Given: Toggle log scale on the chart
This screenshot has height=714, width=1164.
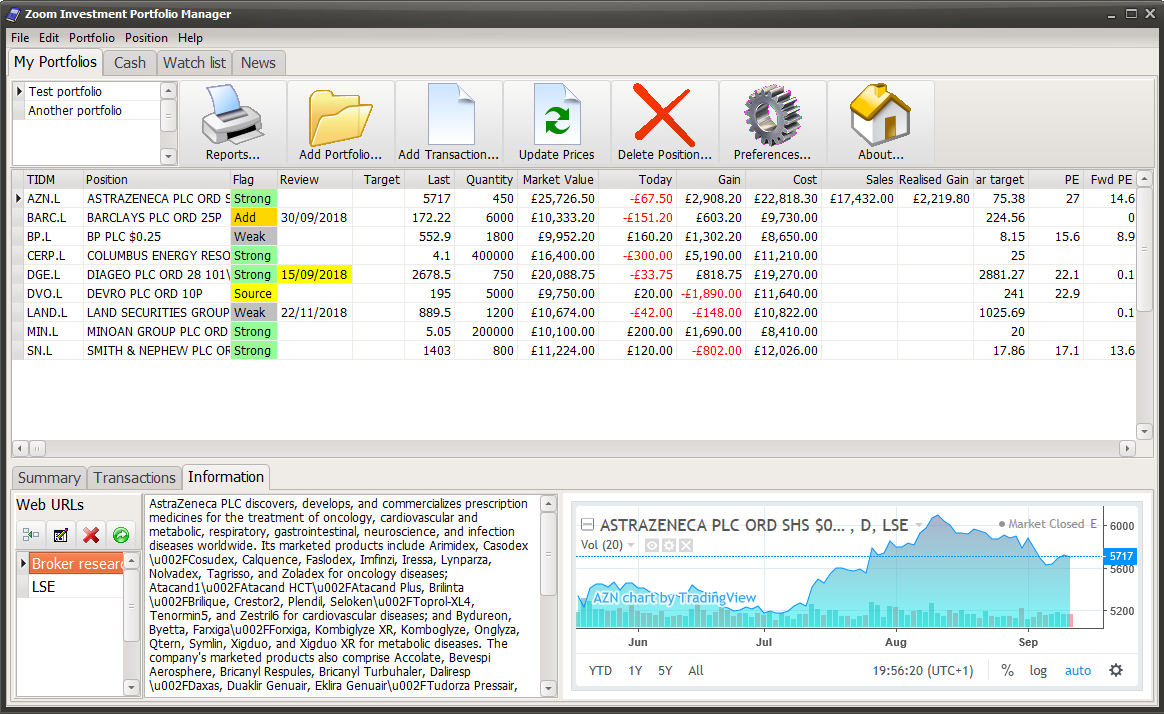Looking at the screenshot, I should click(1038, 670).
